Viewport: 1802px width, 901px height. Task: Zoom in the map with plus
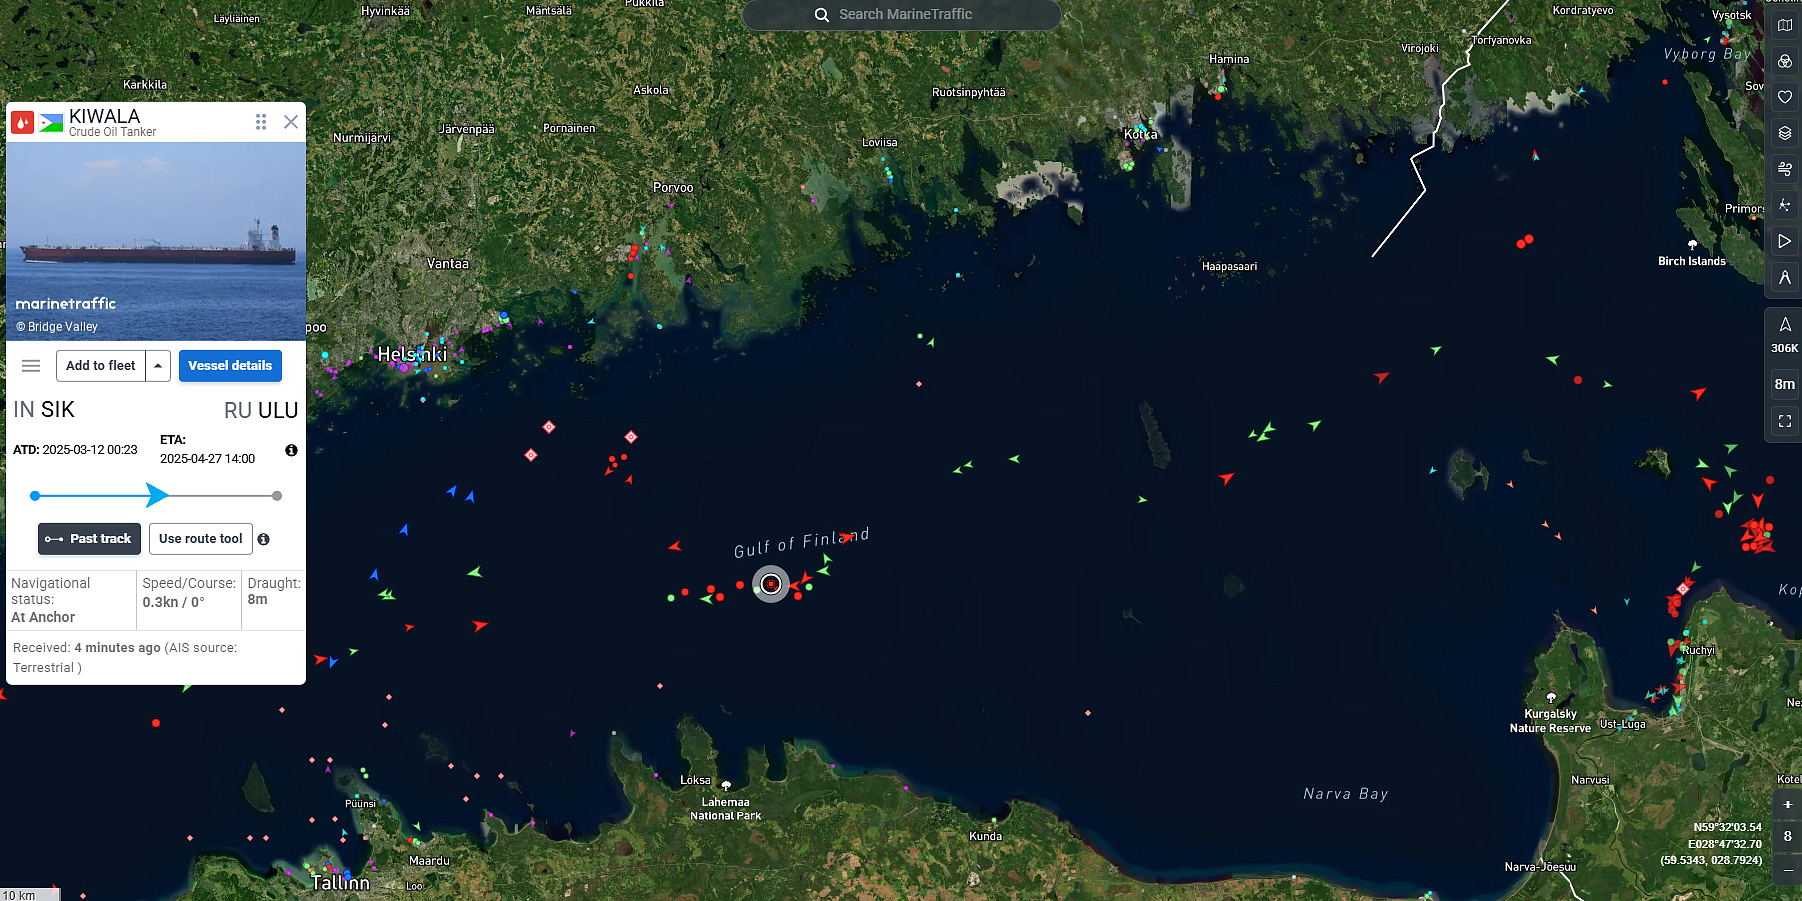(x=1788, y=804)
